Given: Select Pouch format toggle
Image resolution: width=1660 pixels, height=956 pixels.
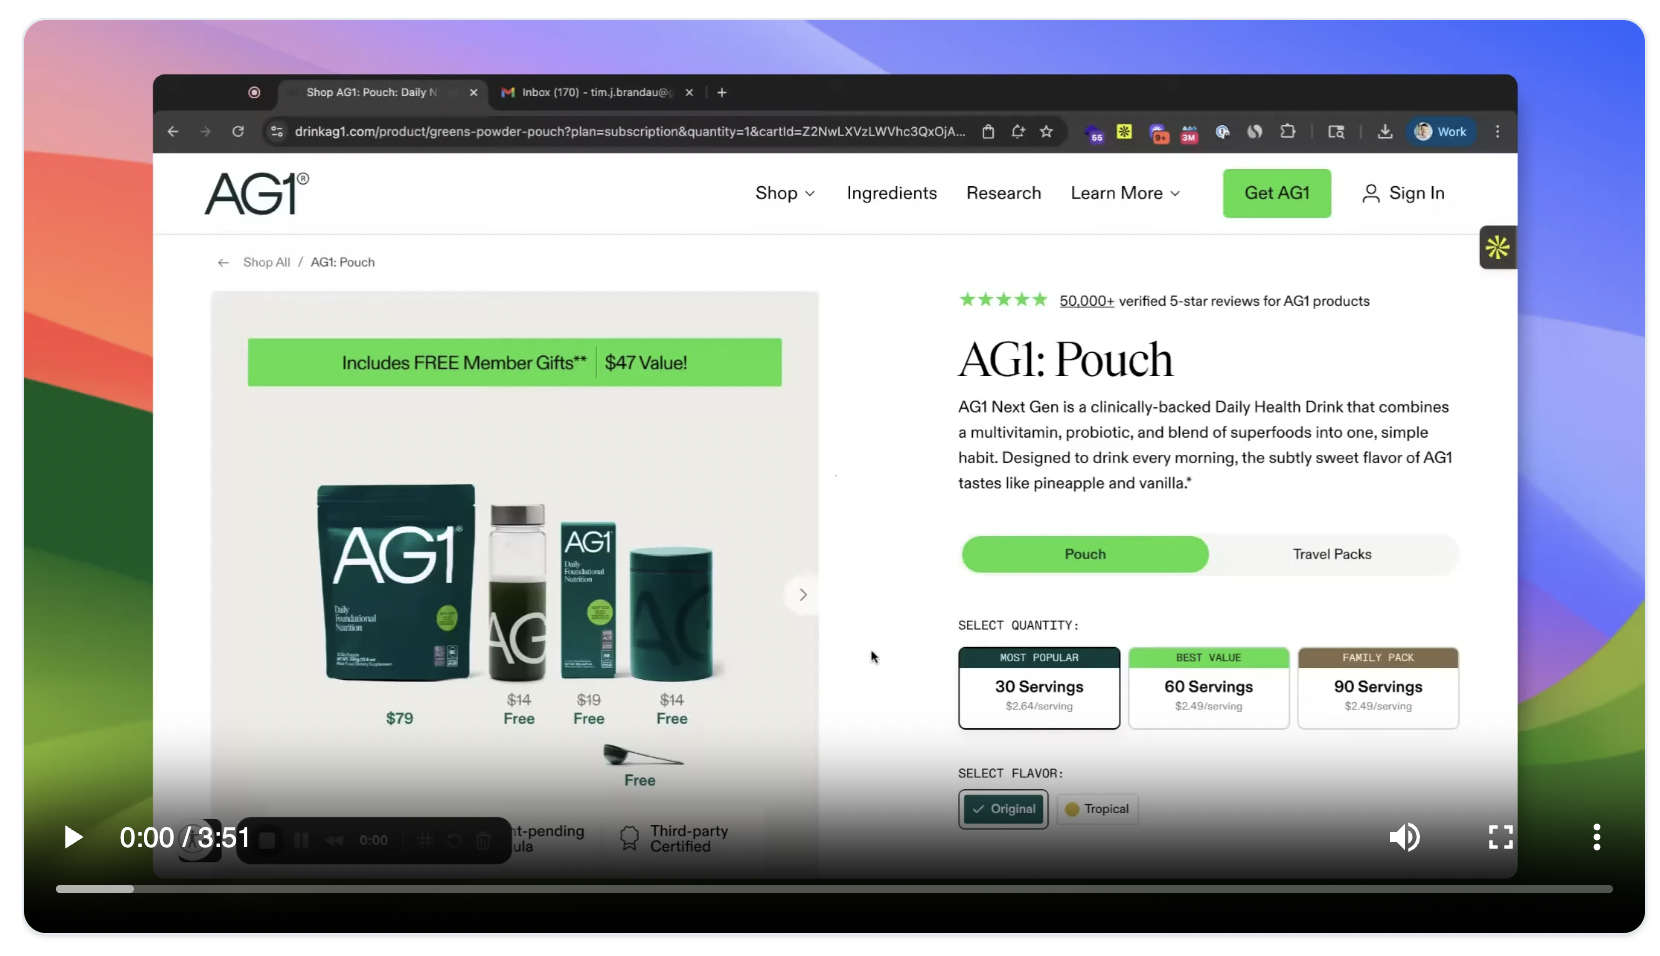Looking at the screenshot, I should pyautogui.click(x=1085, y=554).
